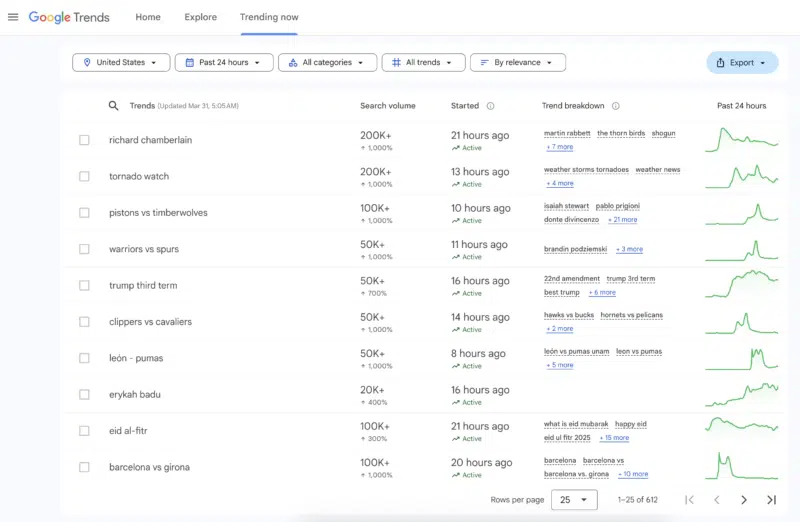This screenshot has height=522, width=800.
Task: Tick the clippers vs cavaliers checkbox
Action: coord(84,321)
